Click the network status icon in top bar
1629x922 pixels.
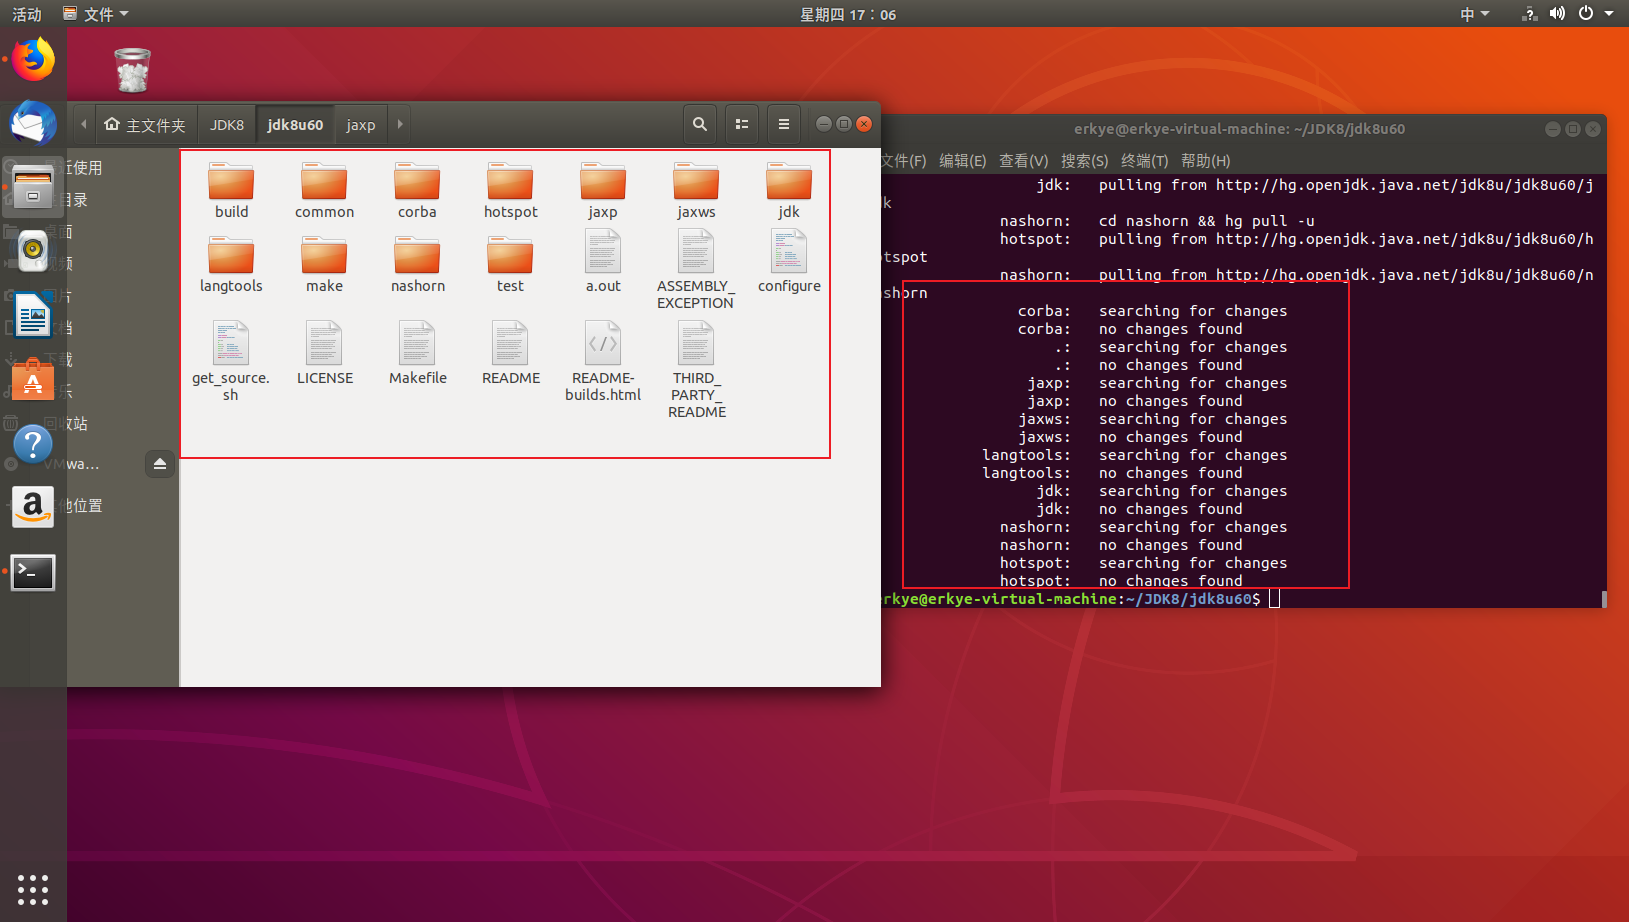1529,14
